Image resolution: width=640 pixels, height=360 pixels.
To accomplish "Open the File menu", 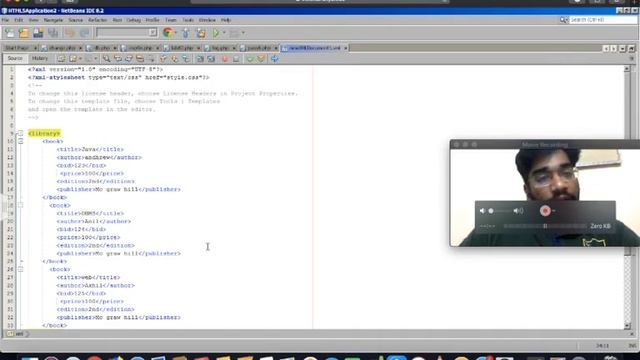I will (x=5, y=20).
